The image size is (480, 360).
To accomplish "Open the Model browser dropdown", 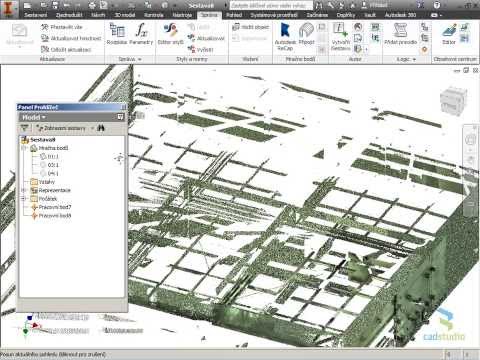I will (34, 117).
